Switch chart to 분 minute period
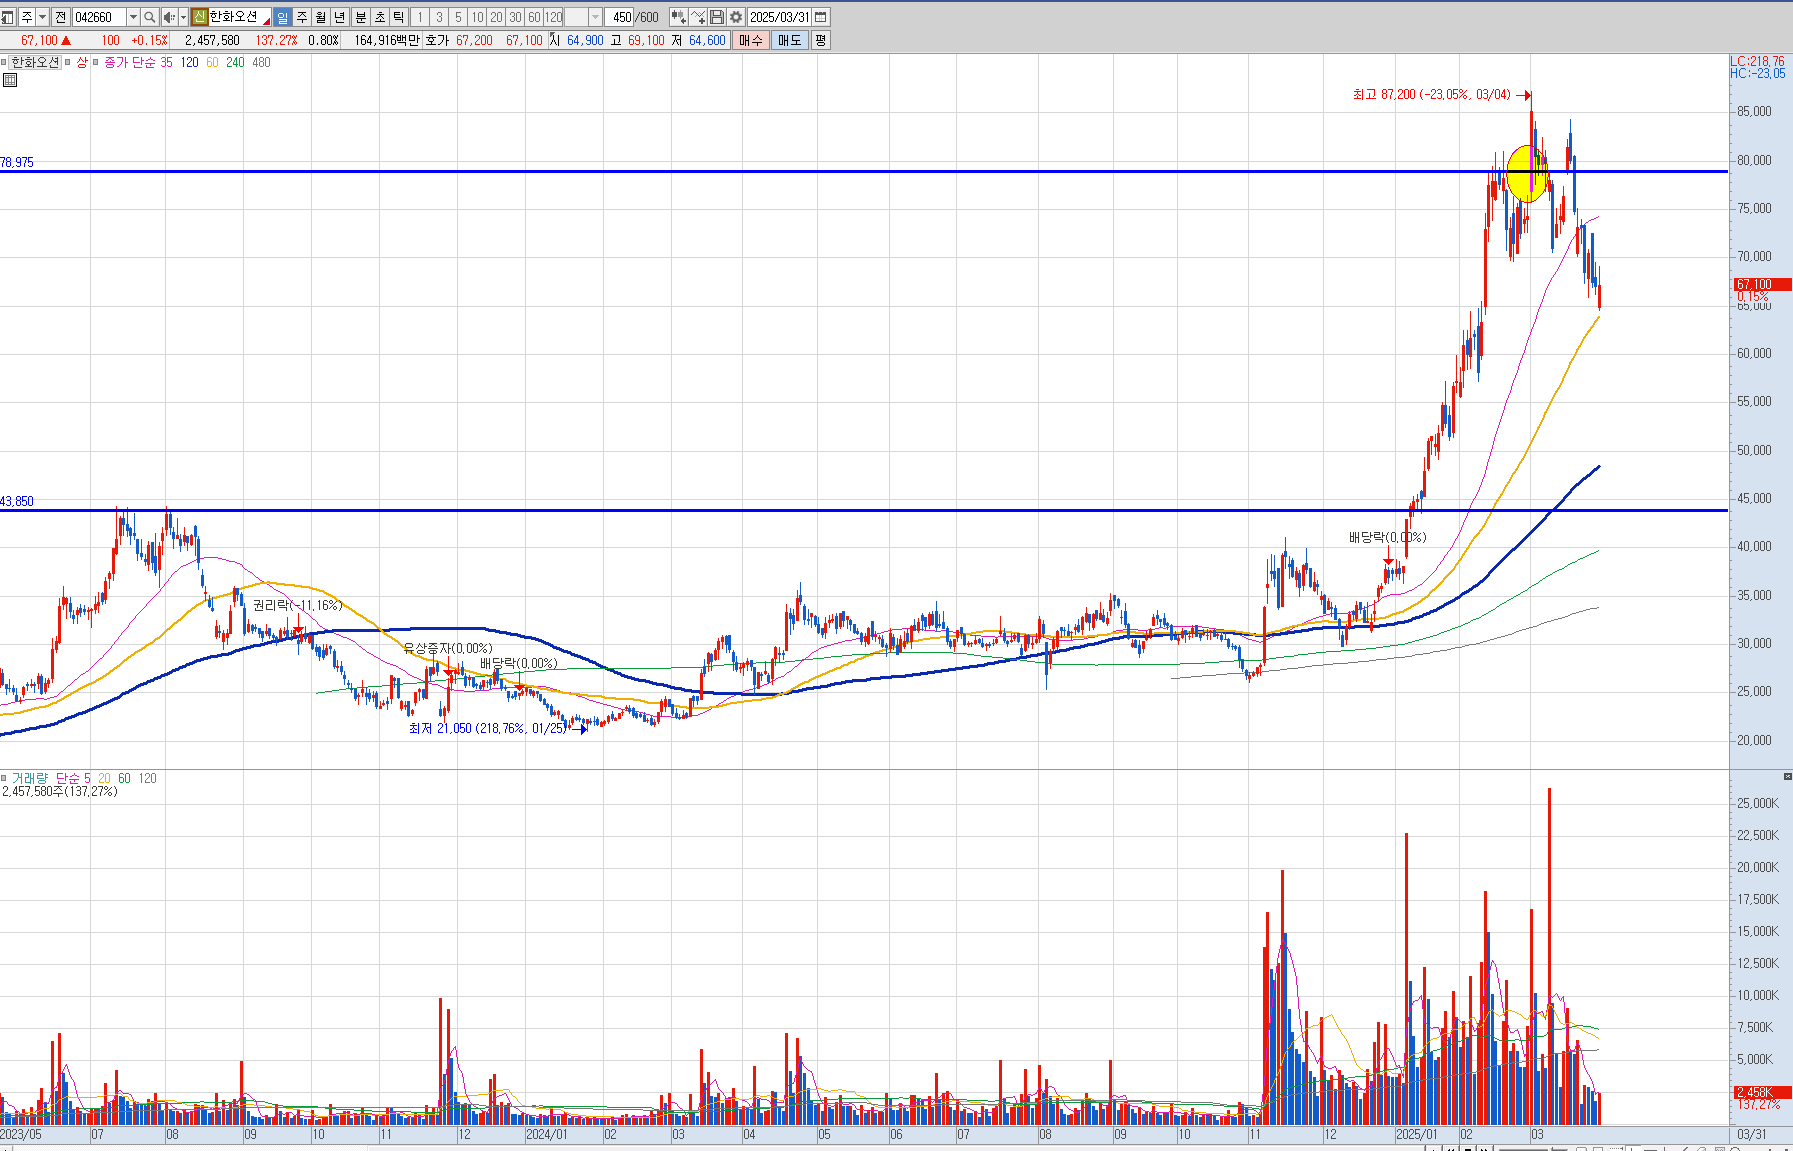 [x=361, y=17]
